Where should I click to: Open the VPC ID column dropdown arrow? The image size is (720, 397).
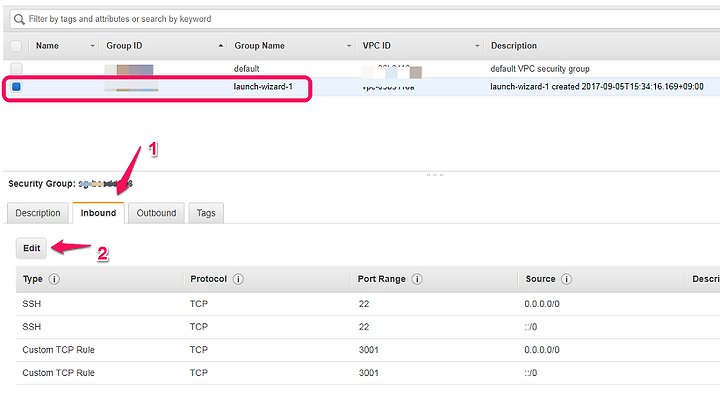[477, 46]
